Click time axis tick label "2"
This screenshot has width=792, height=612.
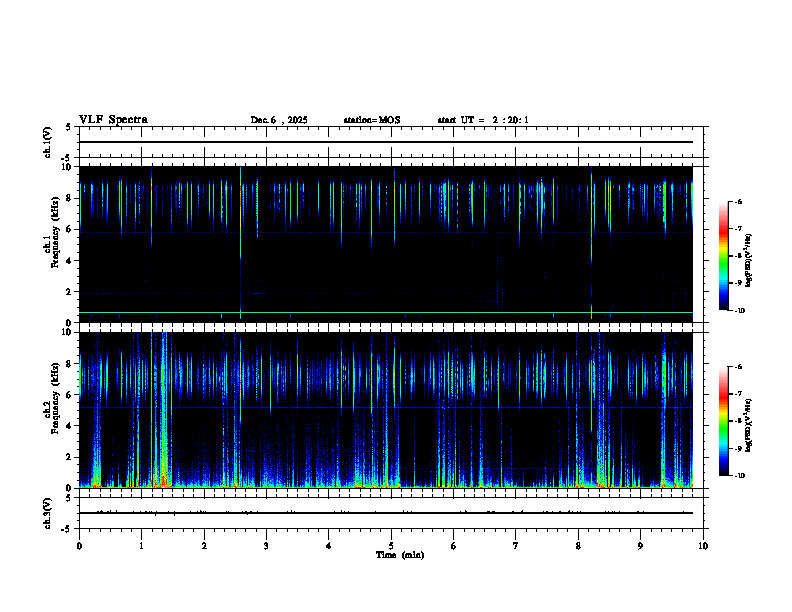click(x=204, y=546)
